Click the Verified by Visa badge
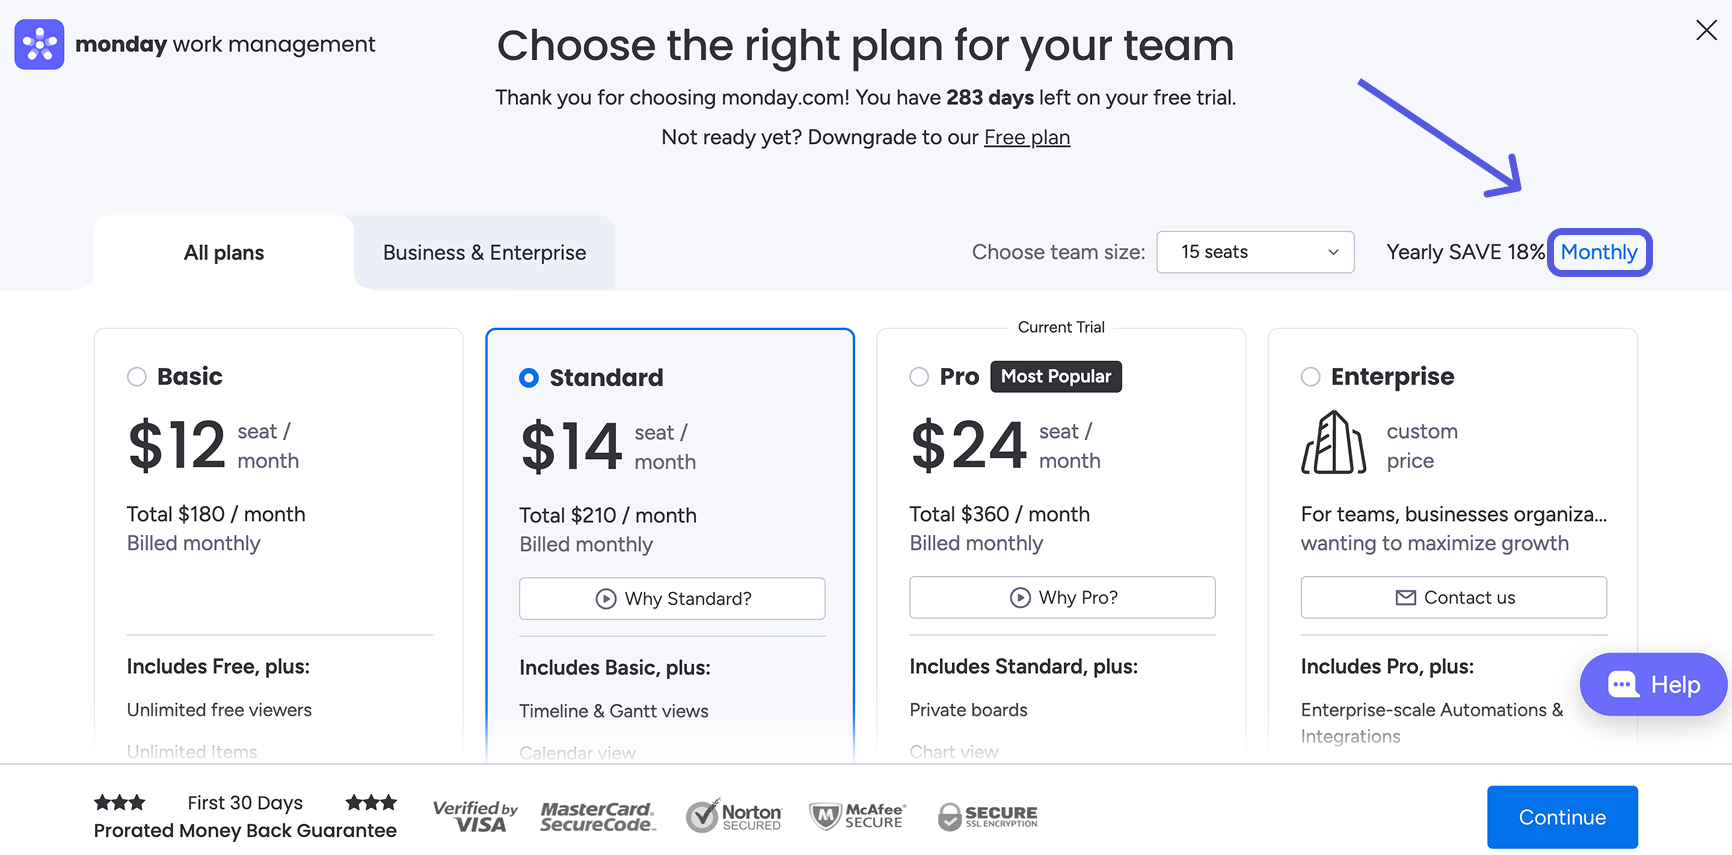The height and width of the screenshot is (855, 1732). pos(475,816)
